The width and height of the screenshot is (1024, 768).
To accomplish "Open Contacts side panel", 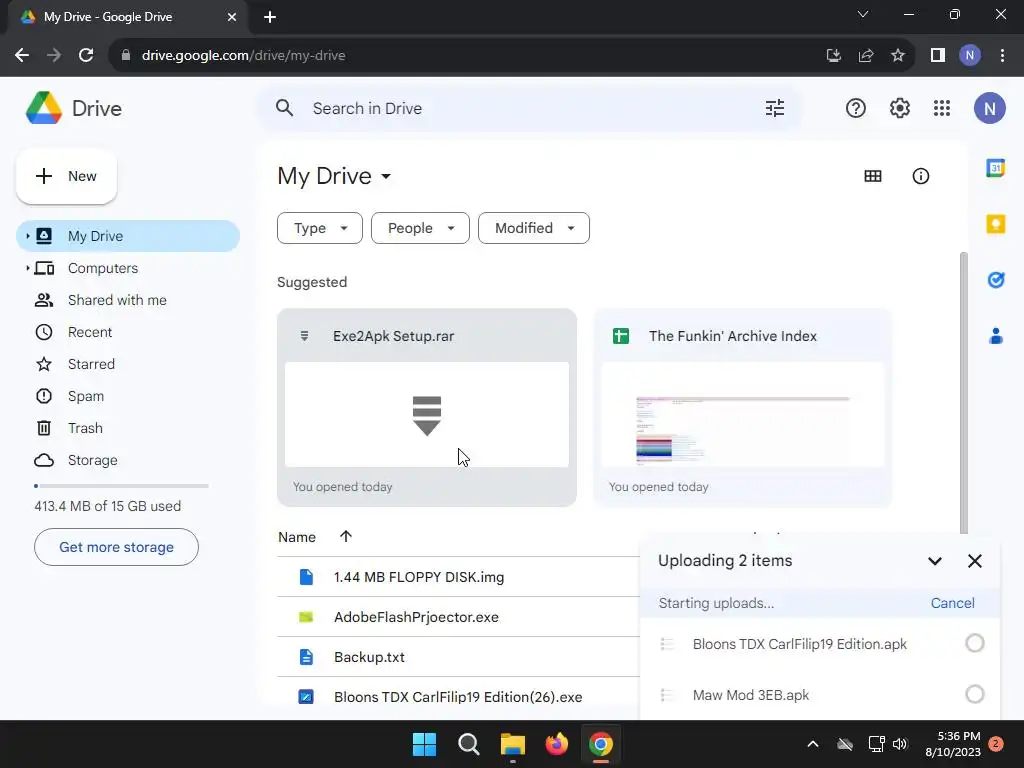I will pyautogui.click(x=995, y=336).
